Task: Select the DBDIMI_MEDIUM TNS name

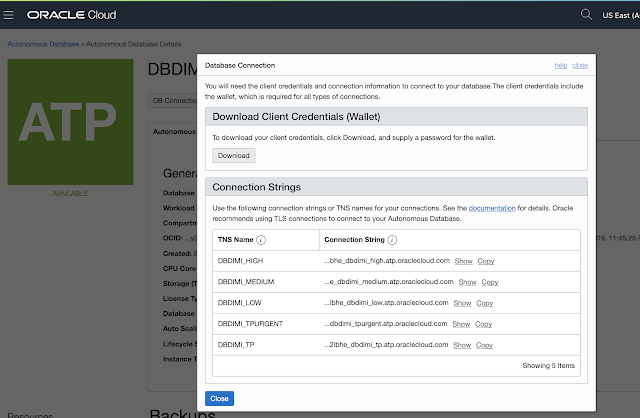Action: pos(246,282)
